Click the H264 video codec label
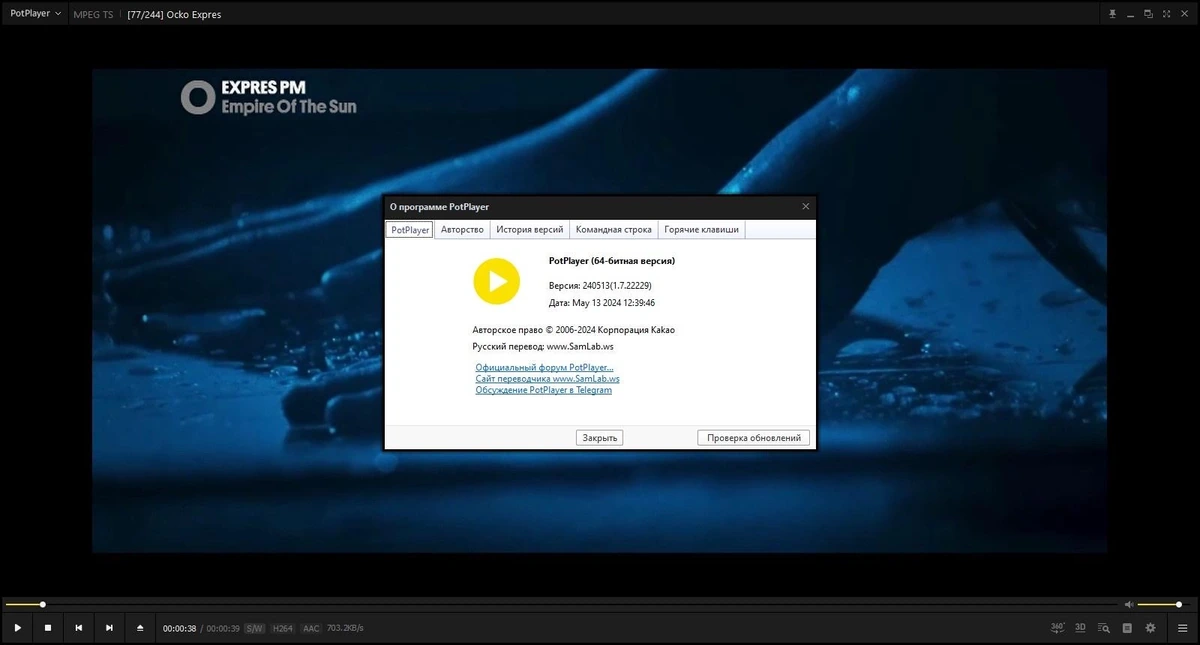This screenshot has height=645, width=1200. coord(283,628)
